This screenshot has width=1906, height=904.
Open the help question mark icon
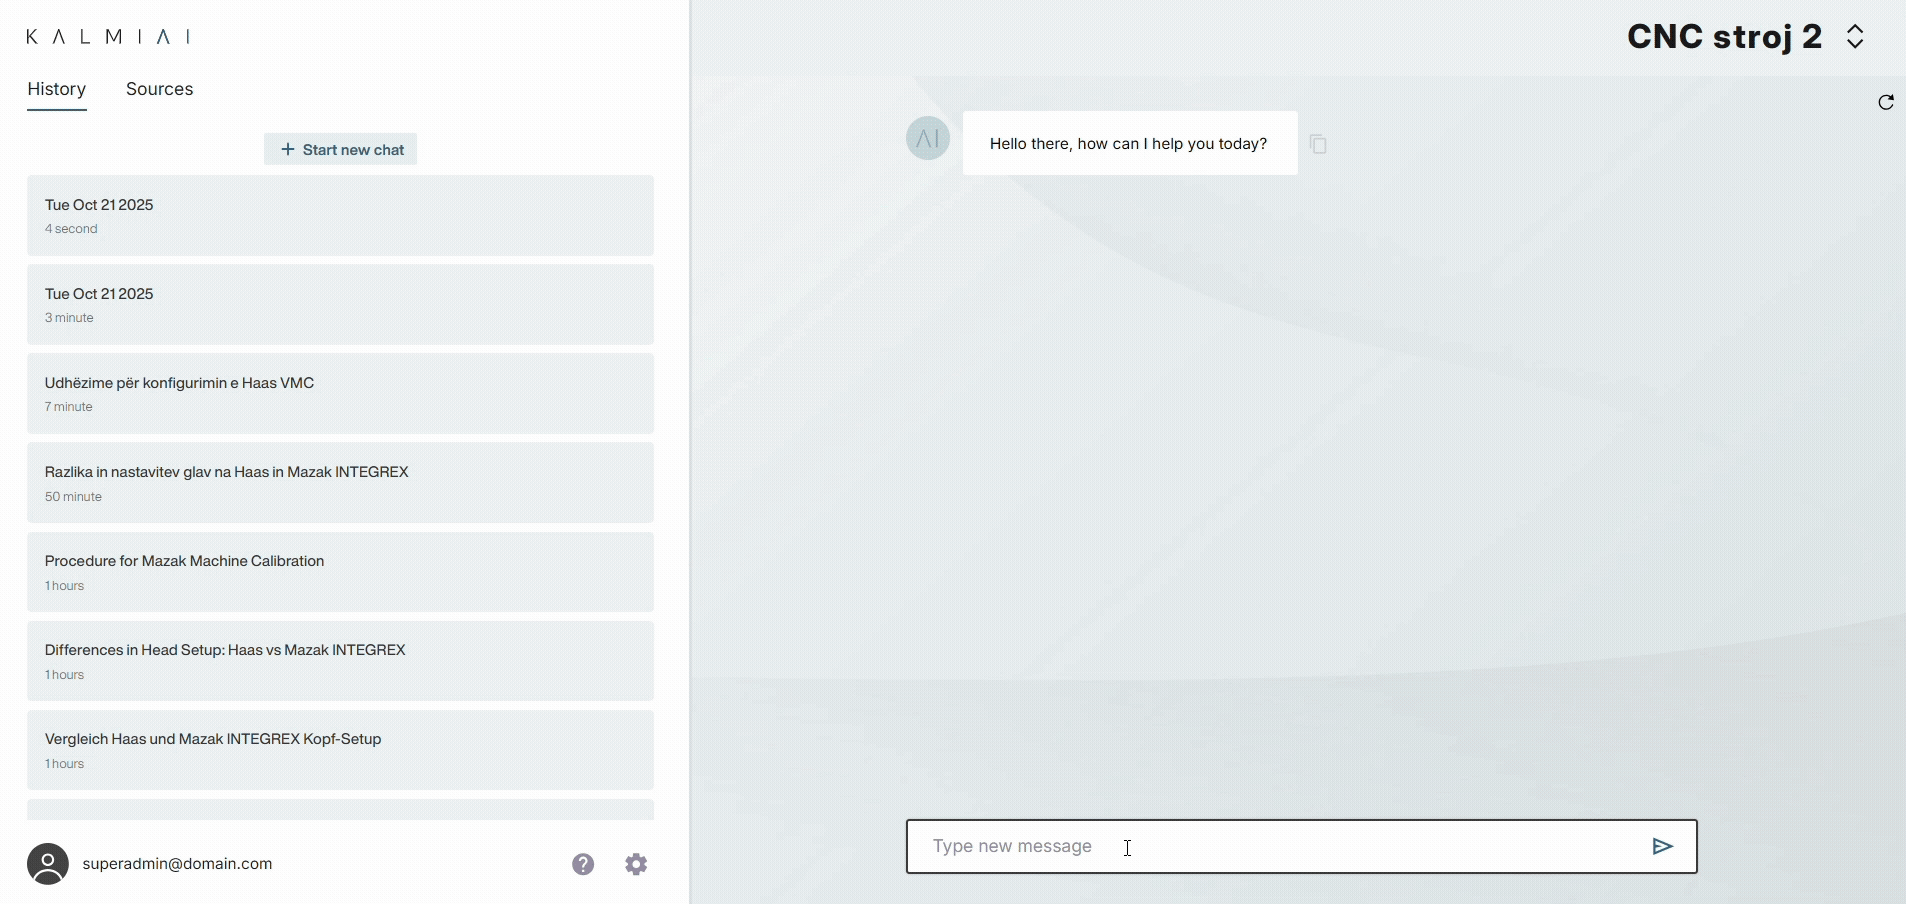pos(583,864)
